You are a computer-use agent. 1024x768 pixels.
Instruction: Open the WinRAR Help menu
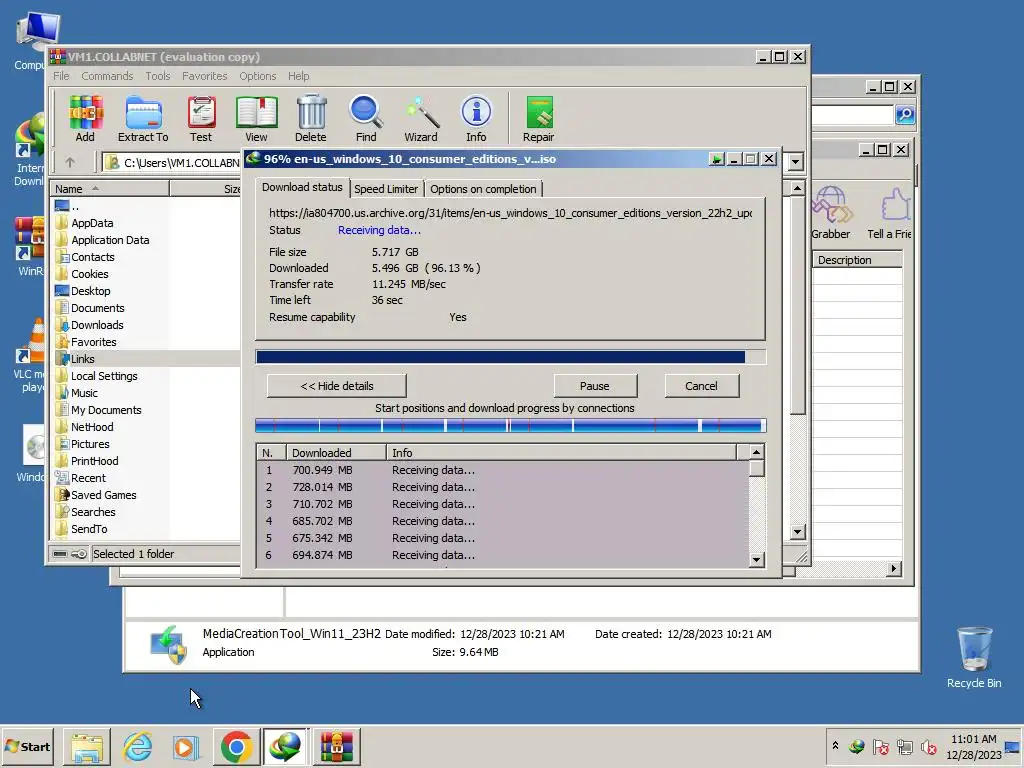point(298,76)
